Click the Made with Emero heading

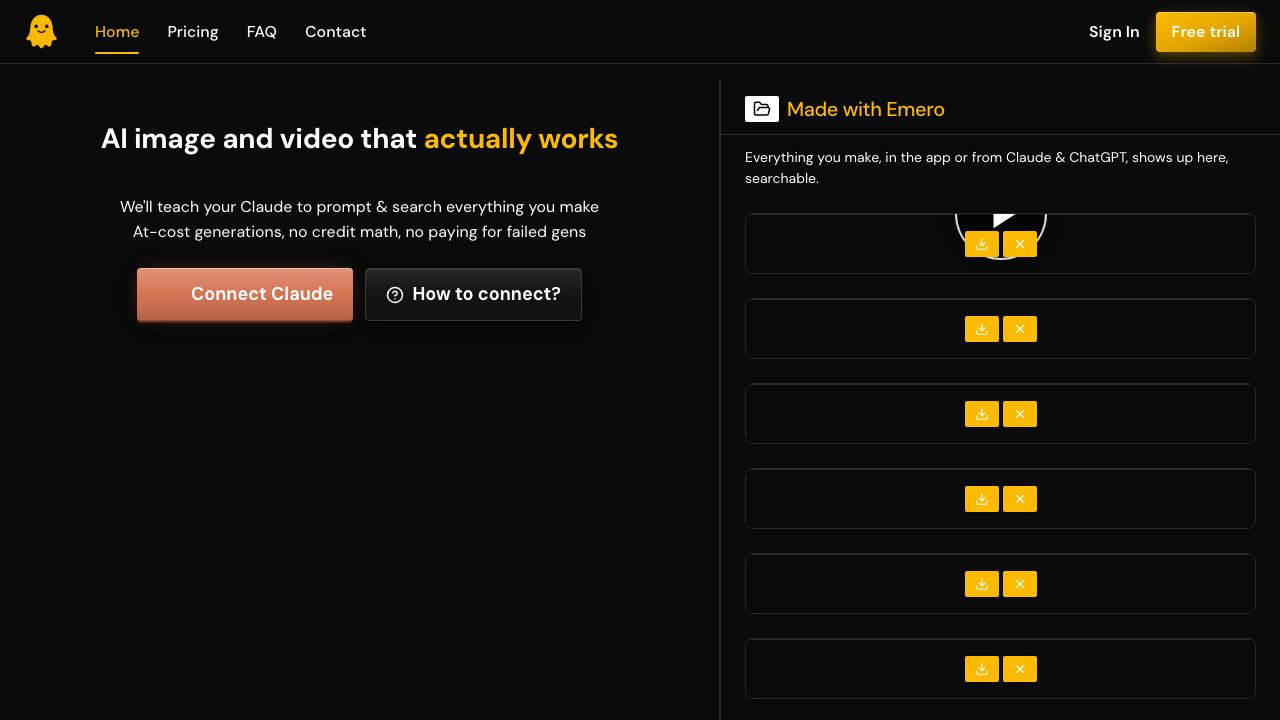pyautogui.click(x=866, y=109)
